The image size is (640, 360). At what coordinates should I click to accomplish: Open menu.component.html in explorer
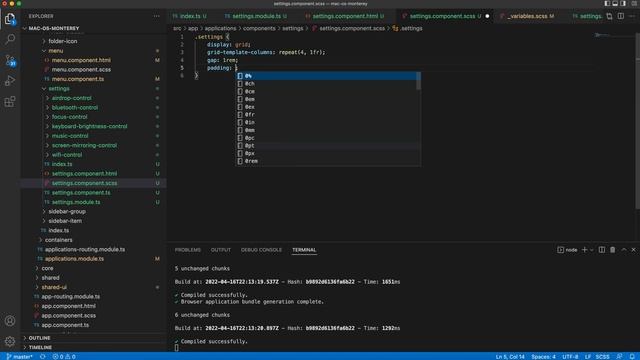(x=81, y=60)
